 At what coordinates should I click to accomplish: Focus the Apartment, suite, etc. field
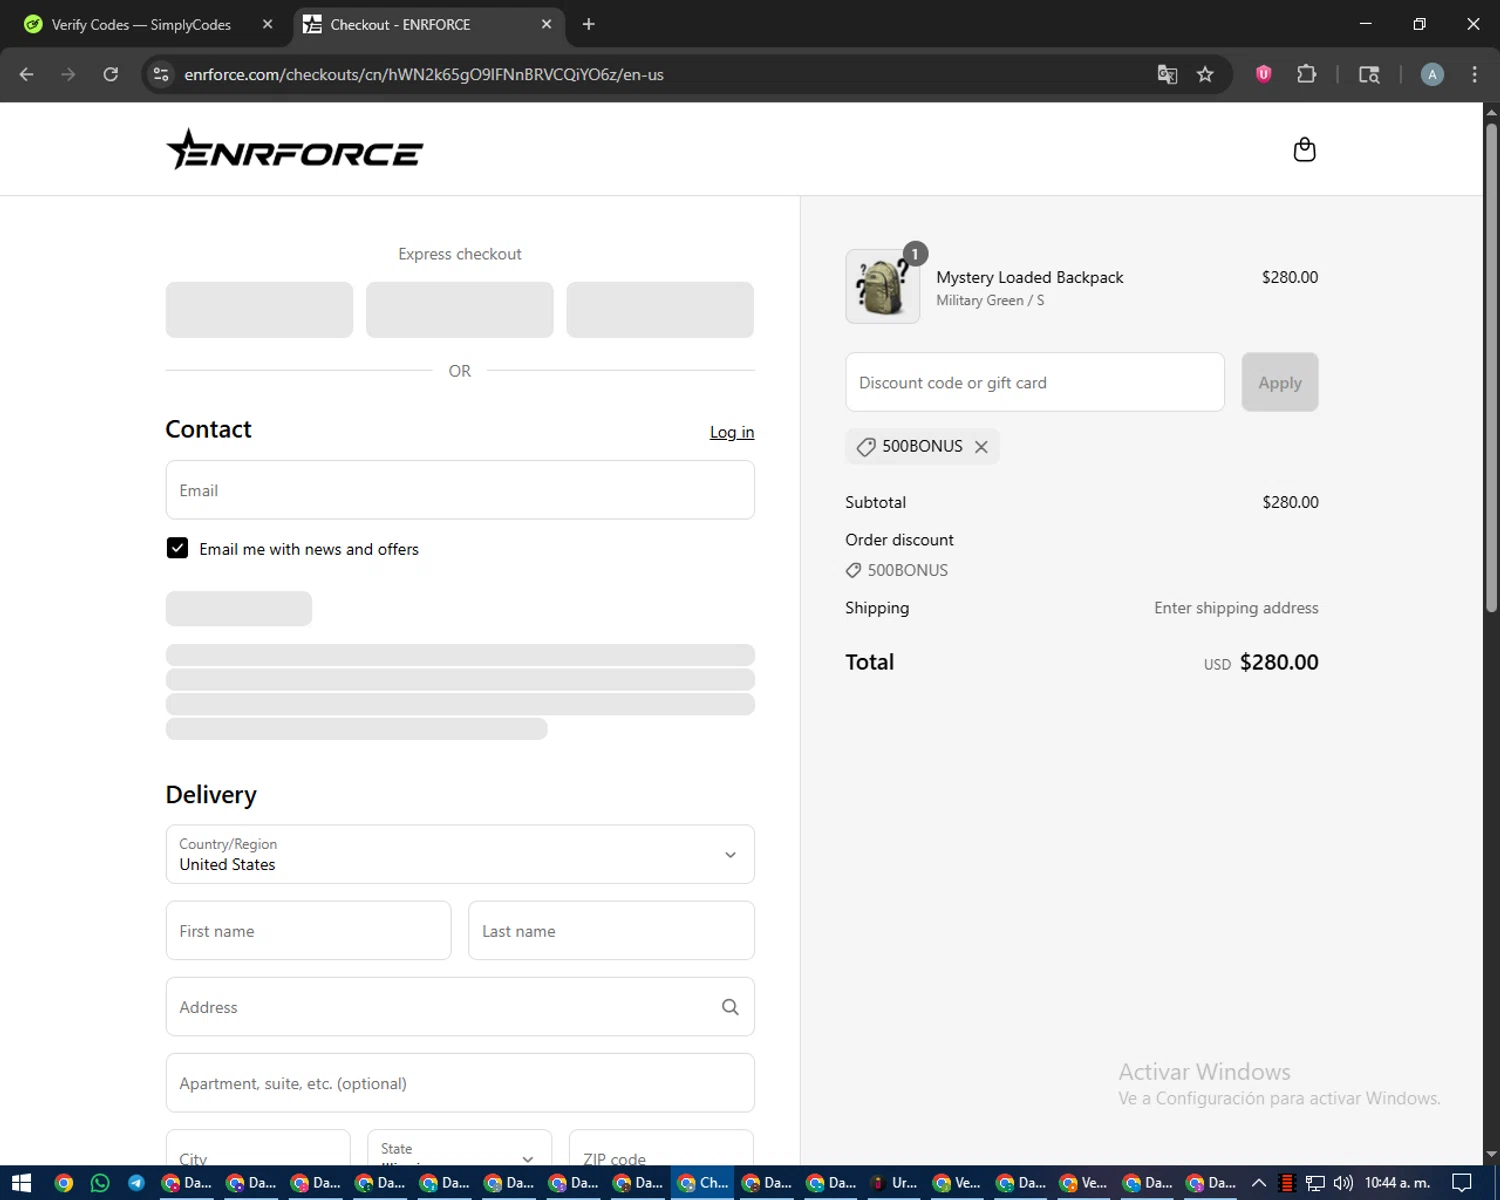pos(460,1083)
